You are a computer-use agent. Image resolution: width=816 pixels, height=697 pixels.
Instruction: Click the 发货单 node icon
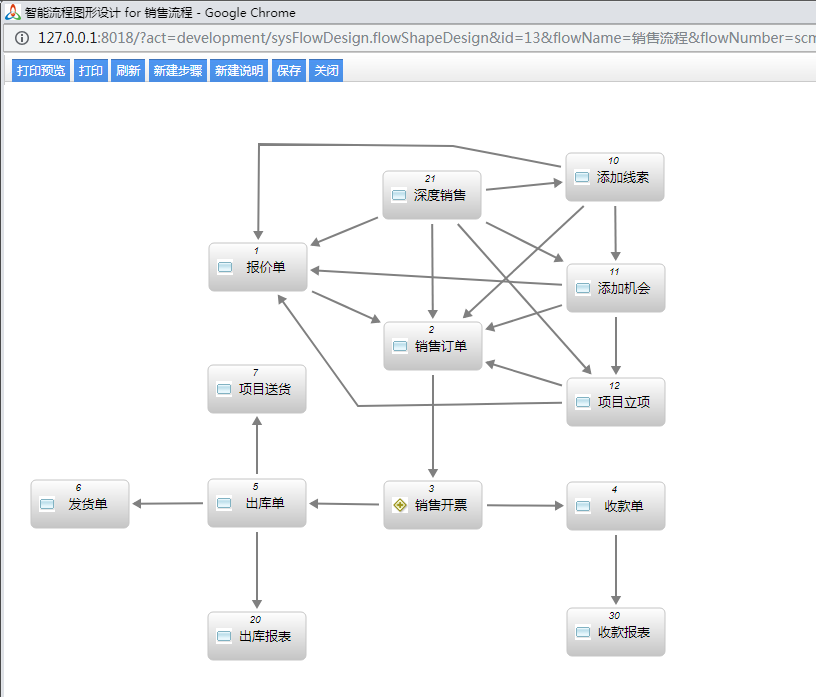[47, 505]
